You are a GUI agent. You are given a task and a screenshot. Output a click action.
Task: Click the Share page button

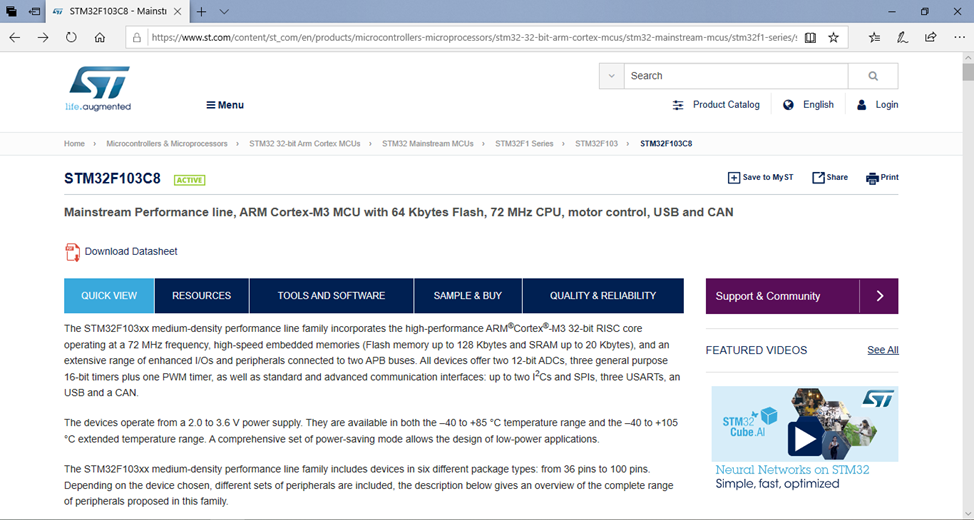[830, 178]
